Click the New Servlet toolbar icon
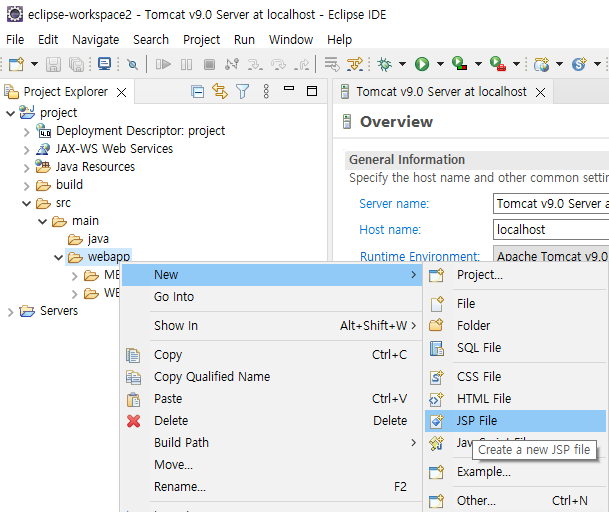Viewport: 609px width, 512px height. click(x=579, y=64)
